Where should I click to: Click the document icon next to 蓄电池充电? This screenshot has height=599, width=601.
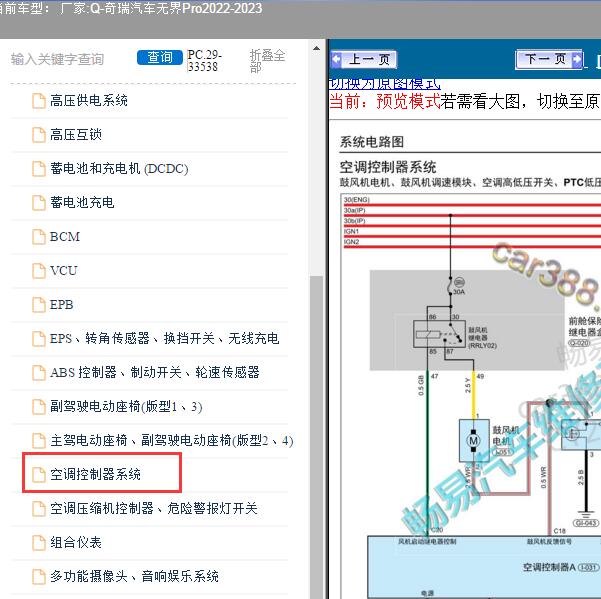click(38, 203)
